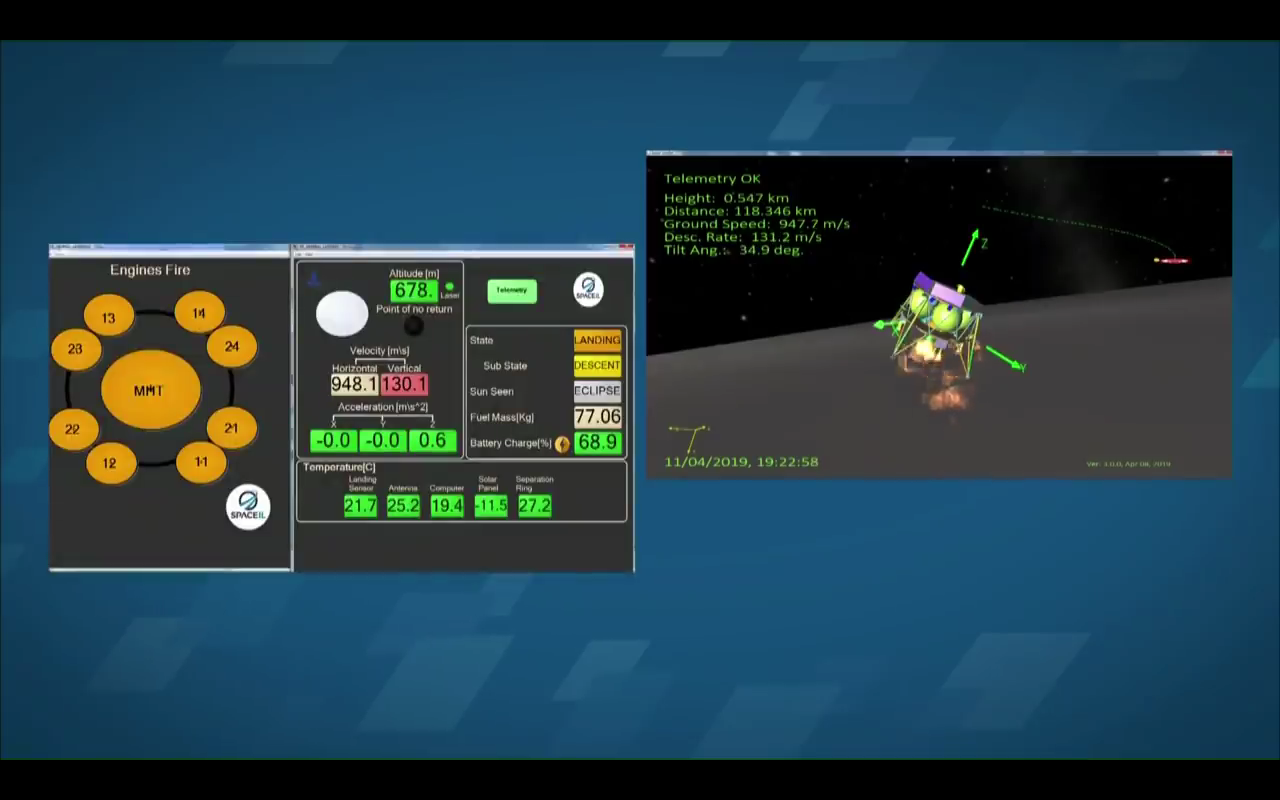The image size is (1280, 800).
Task: Click 'Ground Speed: 947.7 m/s' readout
Action: tap(757, 224)
